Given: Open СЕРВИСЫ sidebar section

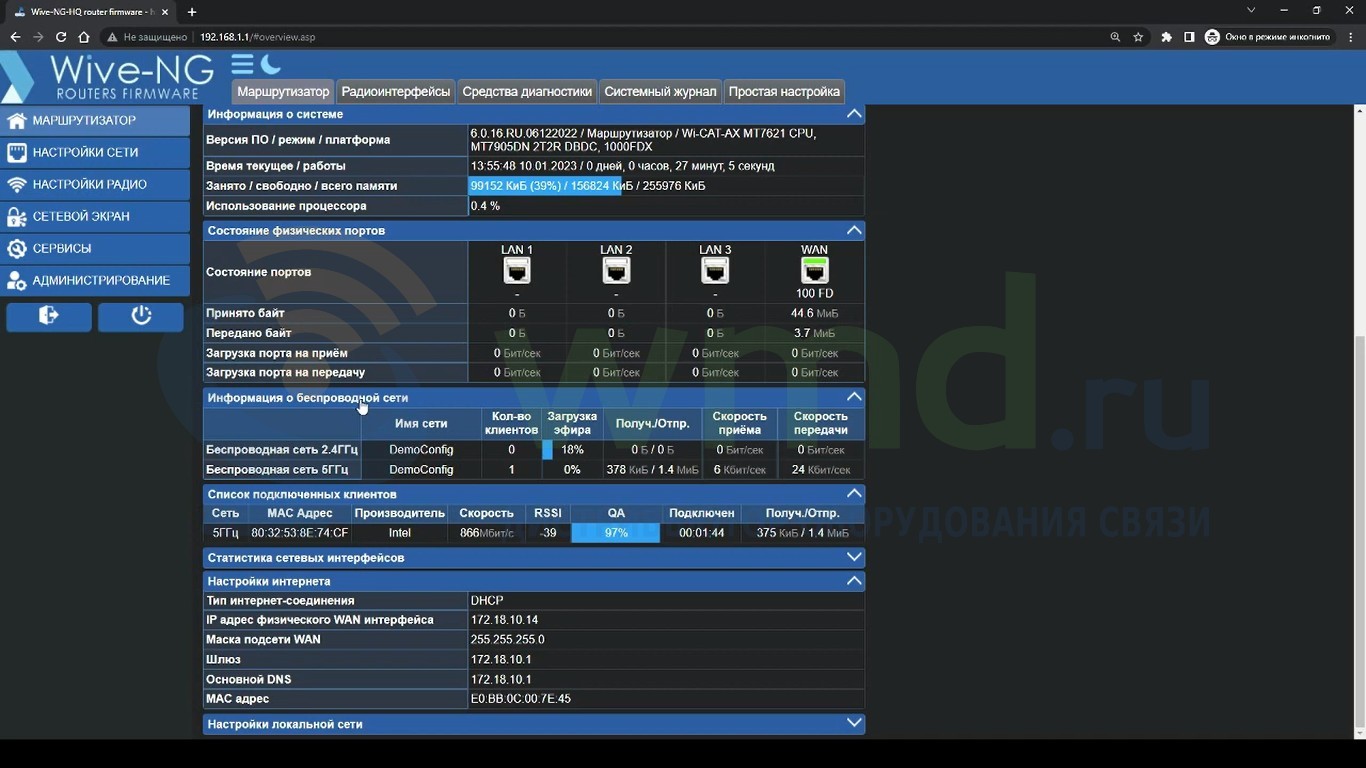Looking at the screenshot, I should click(95, 248).
